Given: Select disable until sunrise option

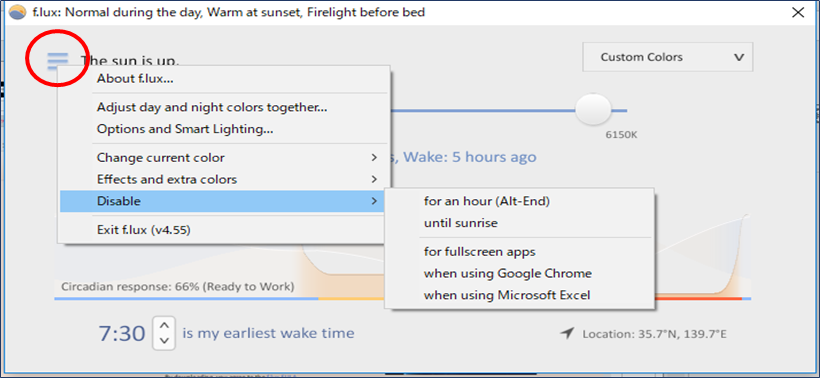Looking at the screenshot, I should coord(519,223).
